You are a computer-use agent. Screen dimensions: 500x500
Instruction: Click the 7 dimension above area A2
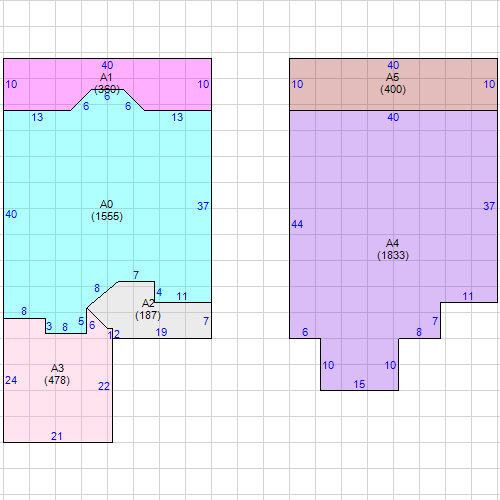point(136,275)
